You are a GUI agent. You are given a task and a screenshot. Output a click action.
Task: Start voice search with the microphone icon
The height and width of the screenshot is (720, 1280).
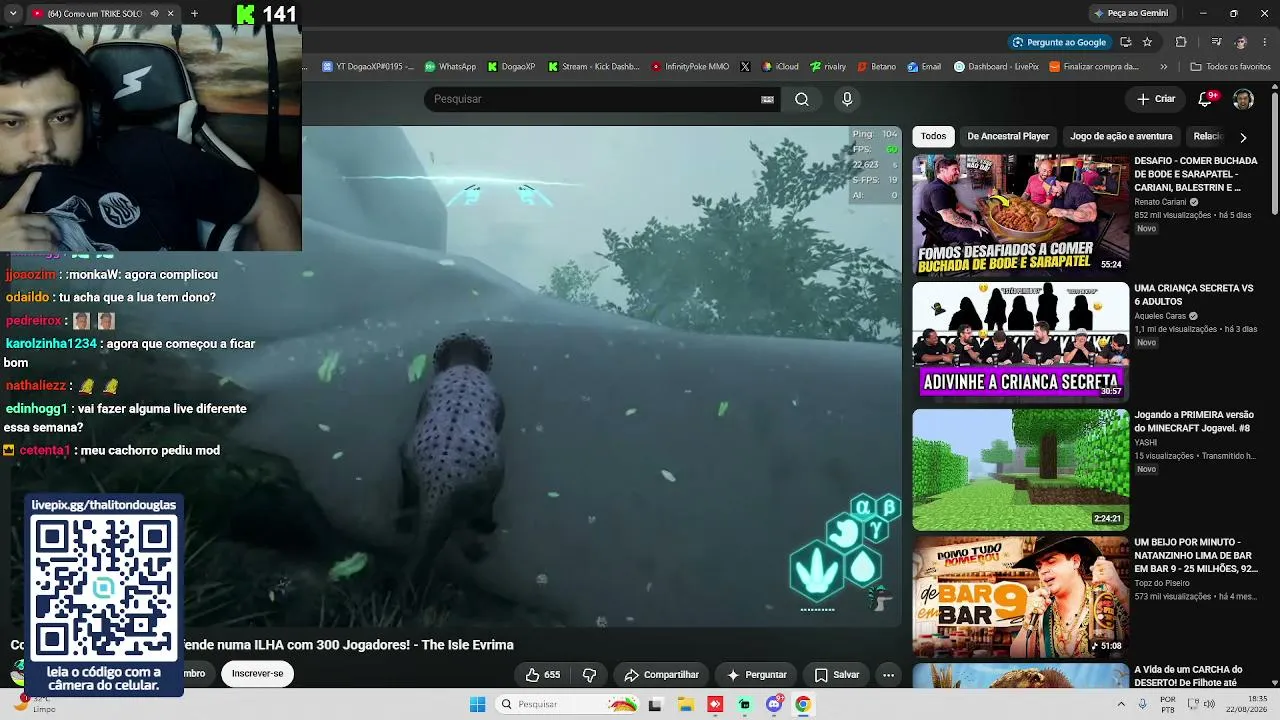pyautogui.click(x=847, y=99)
